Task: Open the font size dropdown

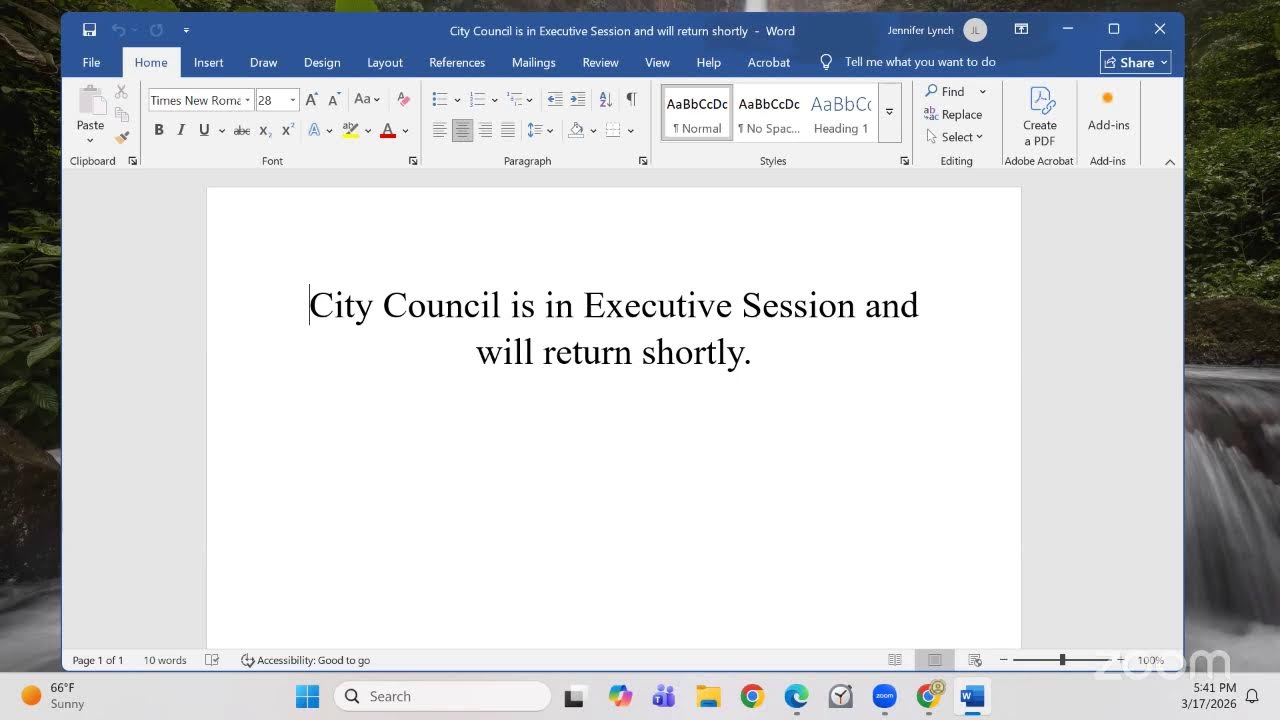Action: [x=293, y=100]
